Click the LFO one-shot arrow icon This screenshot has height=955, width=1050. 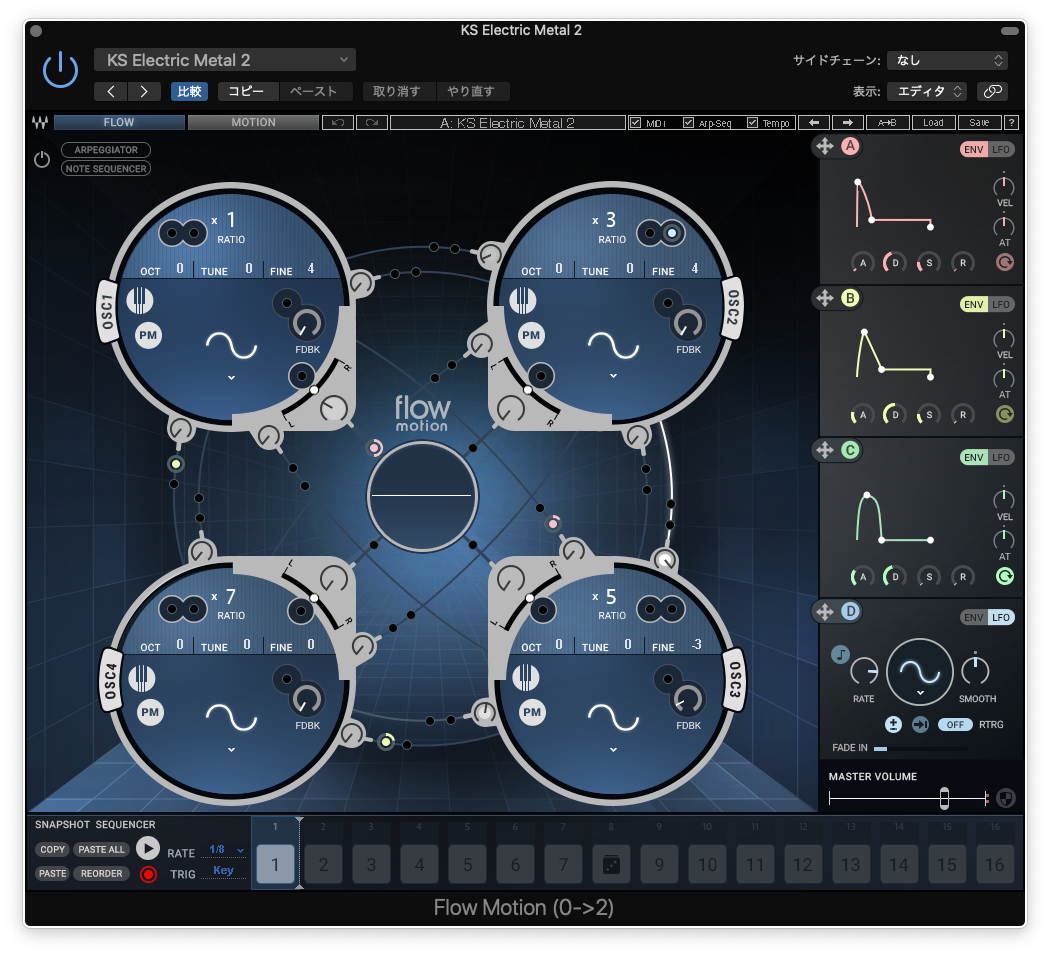point(921,724)
